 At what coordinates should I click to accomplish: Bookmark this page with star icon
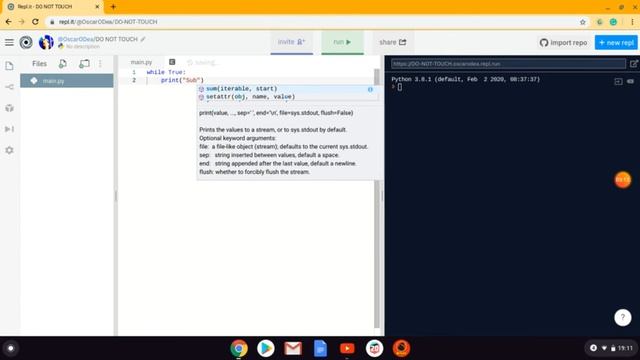click(x=583, y=22)
